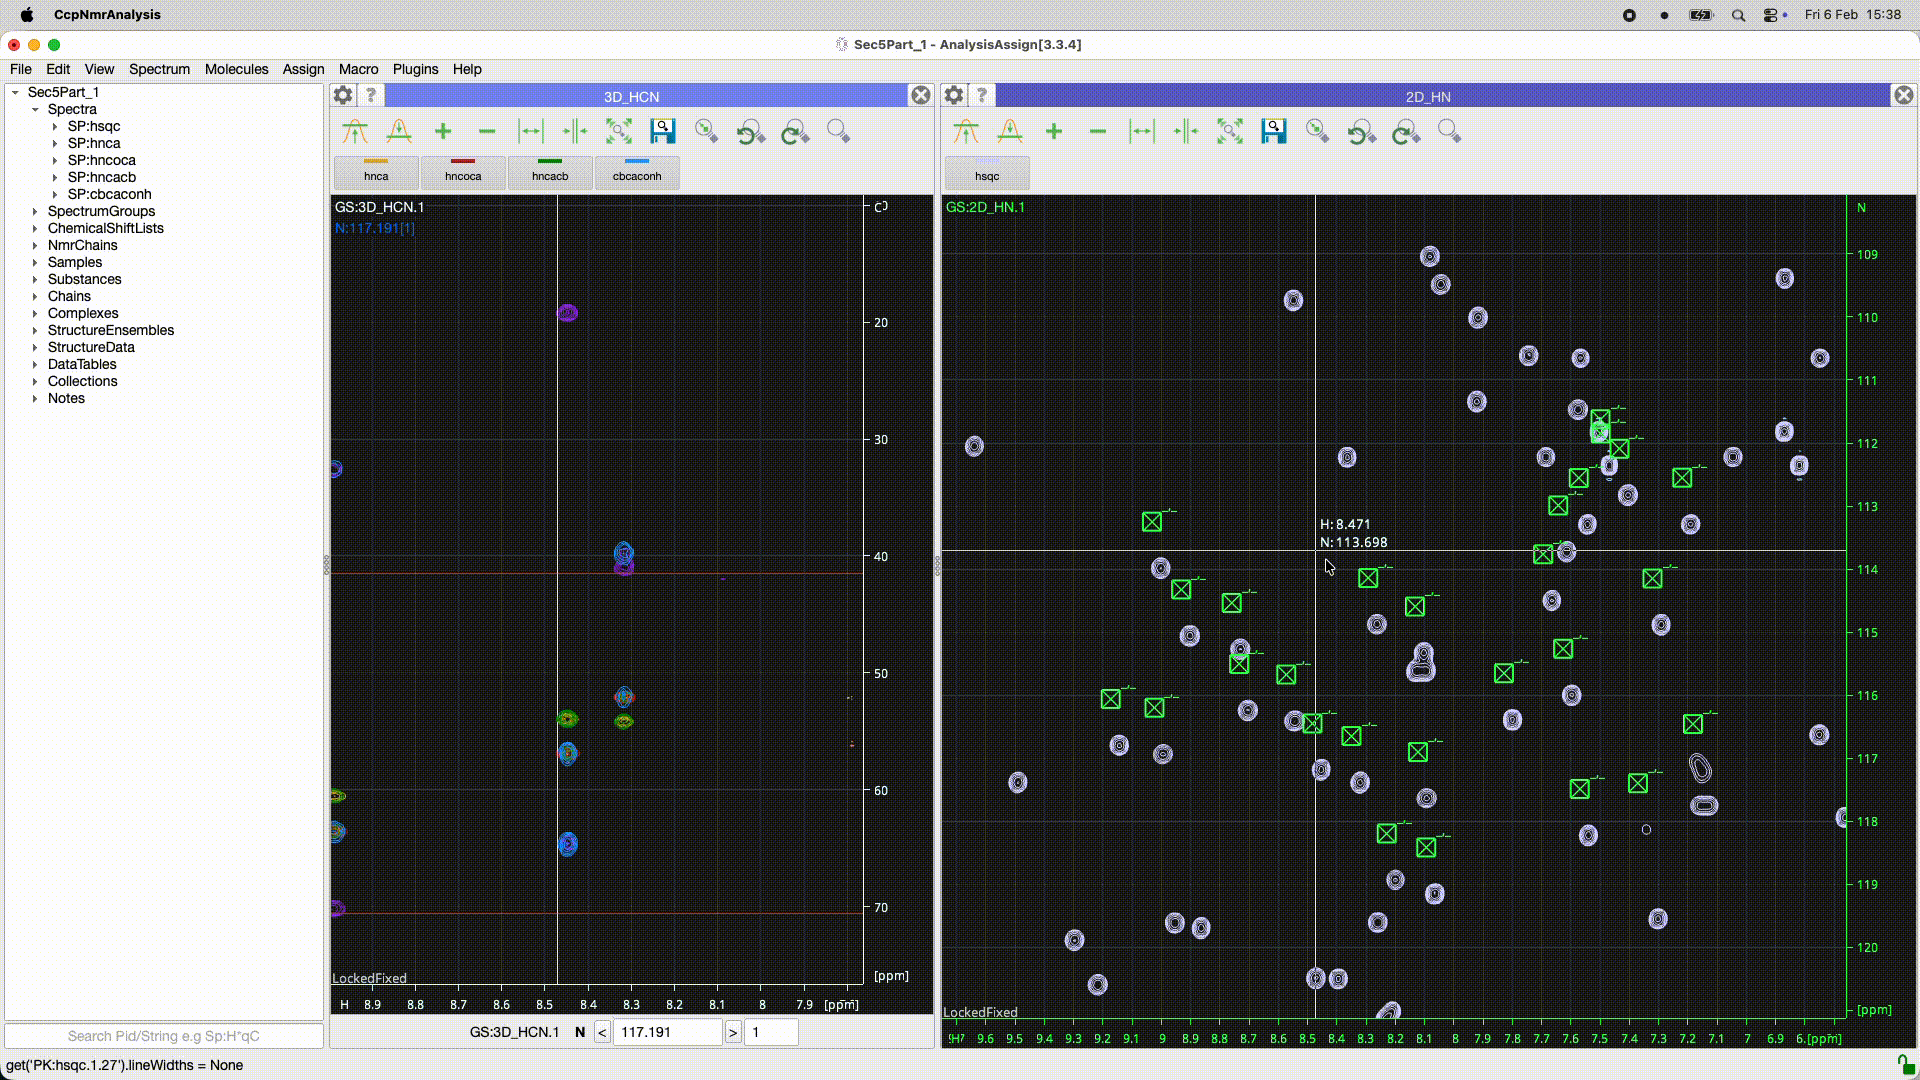This screenshot has width=1920, height=1080.
Task: Add a contour level in 3D_HCN
Action: click(x=443, y=132)
